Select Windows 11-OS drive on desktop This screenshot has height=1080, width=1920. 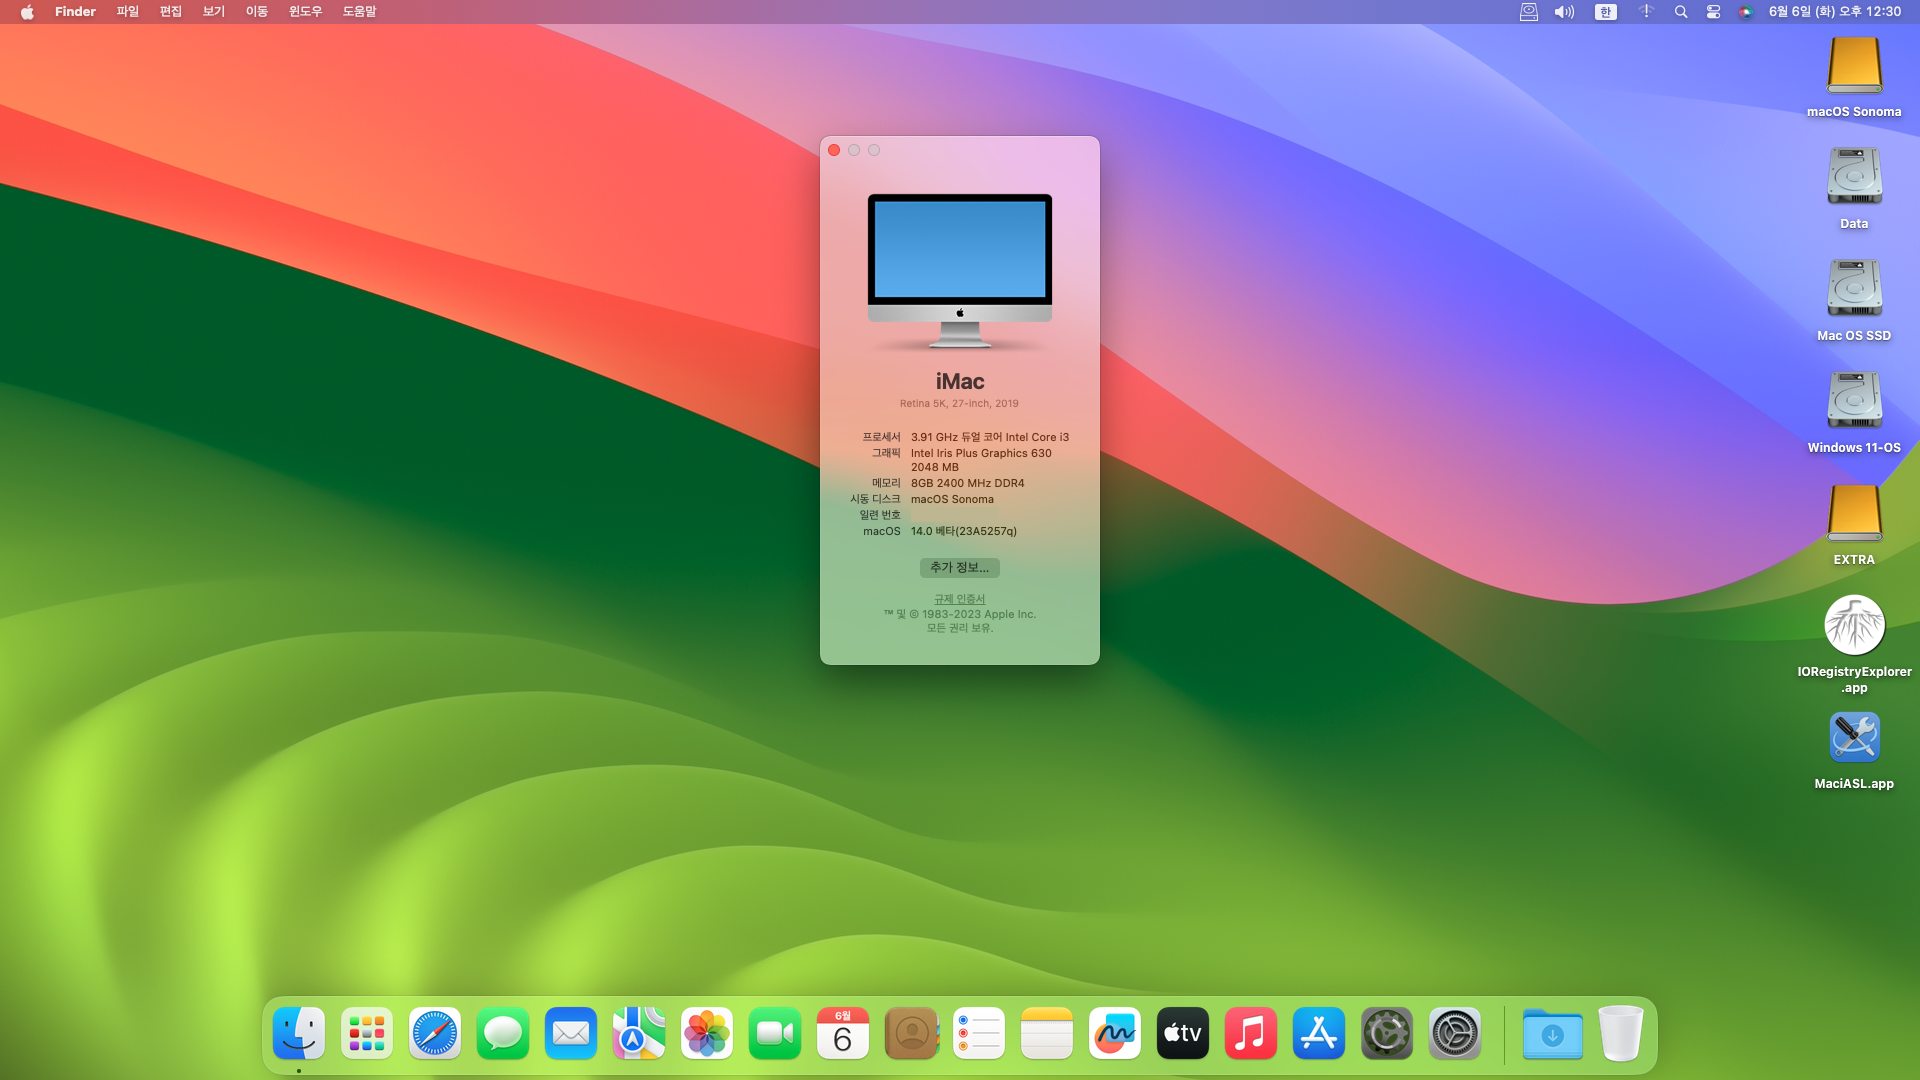click(1855, 401)
